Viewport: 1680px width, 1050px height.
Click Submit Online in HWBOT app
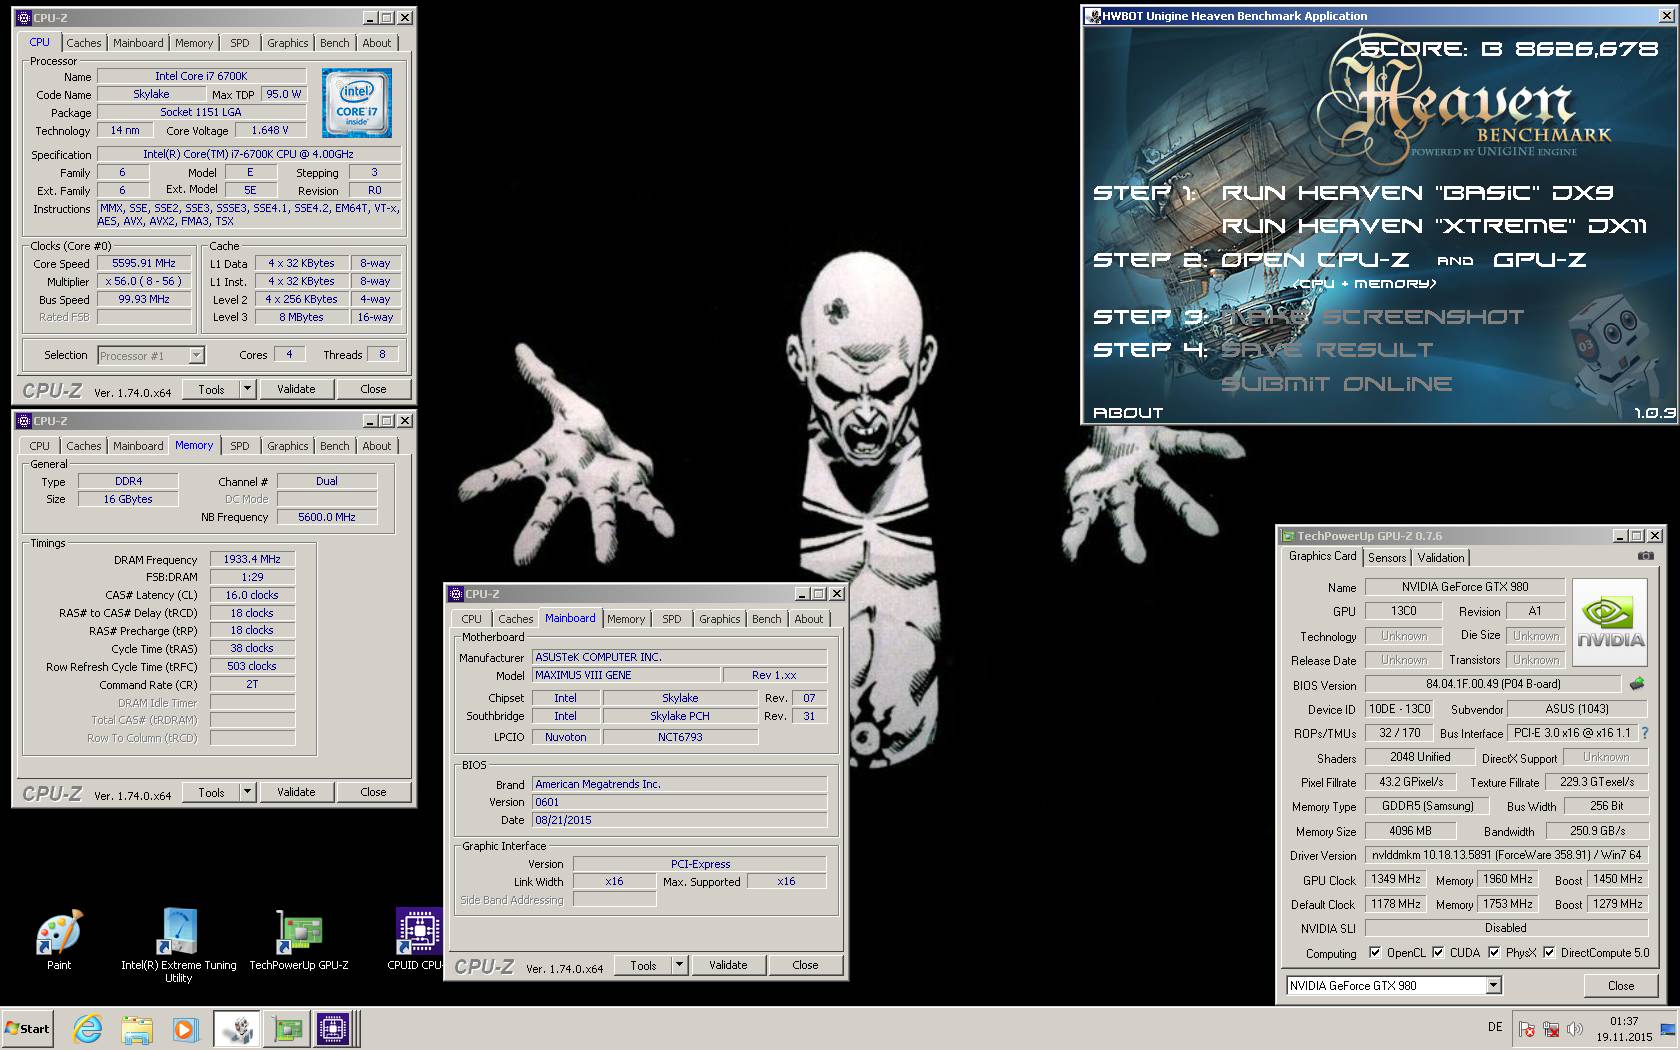(1337, 384)
